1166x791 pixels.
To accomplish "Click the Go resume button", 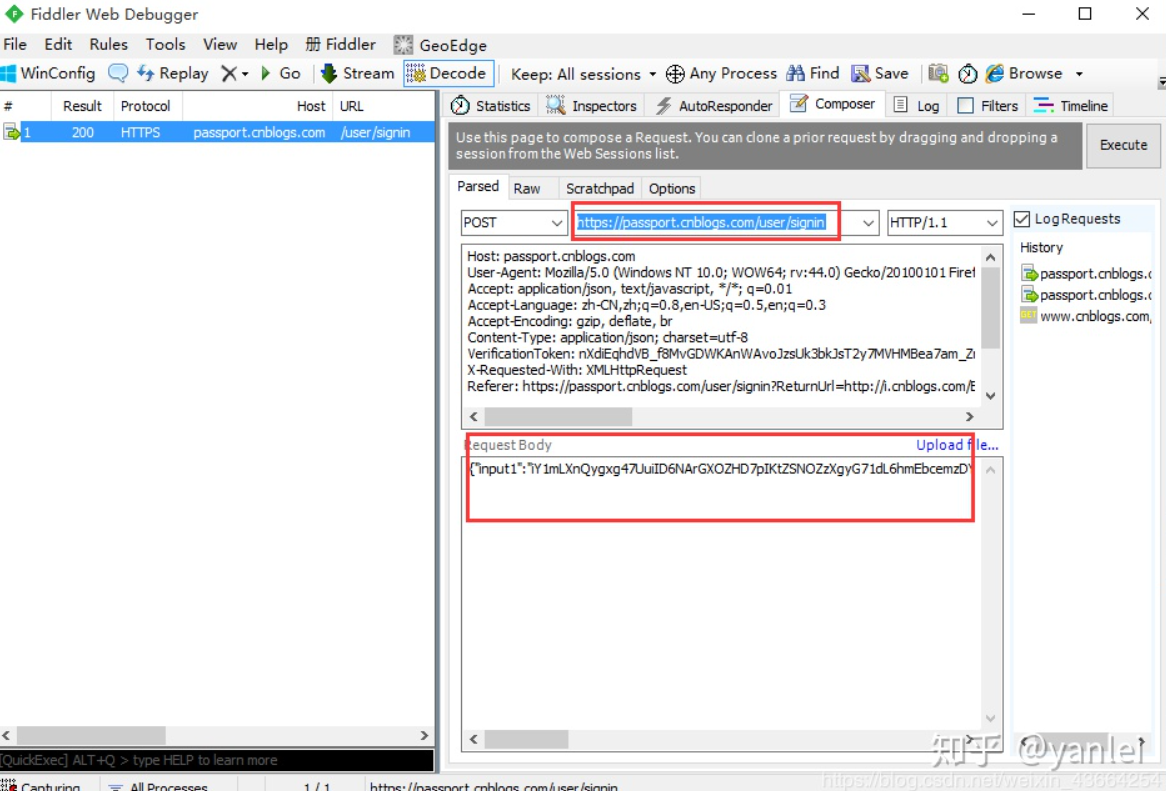I will point(280,74).
